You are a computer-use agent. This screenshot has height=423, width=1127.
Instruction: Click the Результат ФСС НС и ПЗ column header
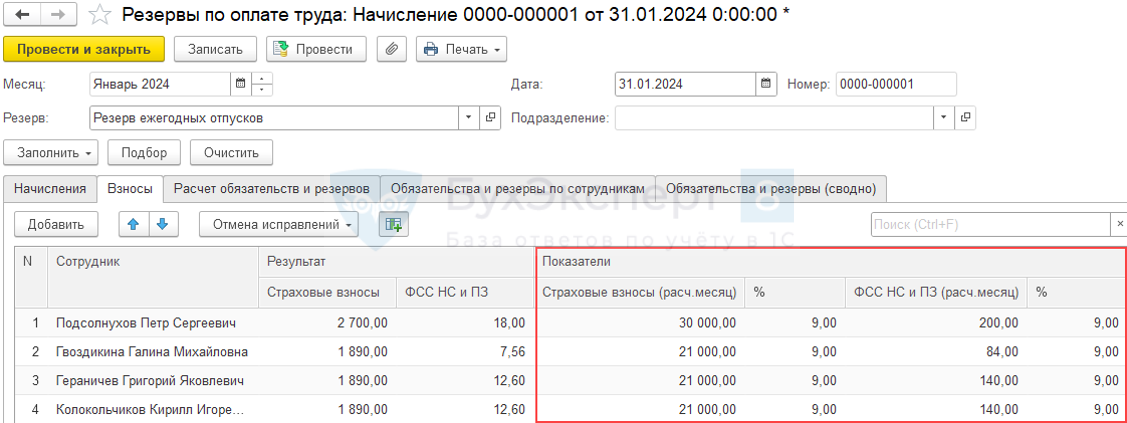(x=465, y=292)
